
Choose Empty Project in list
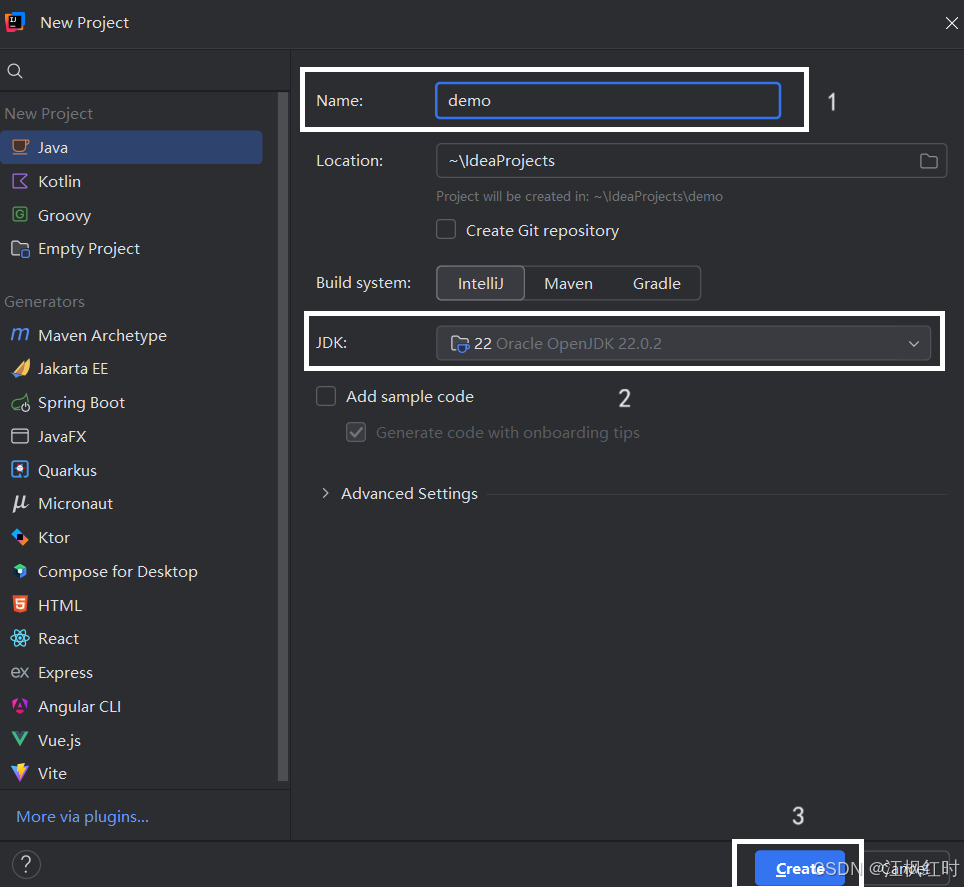click(132, 249)
